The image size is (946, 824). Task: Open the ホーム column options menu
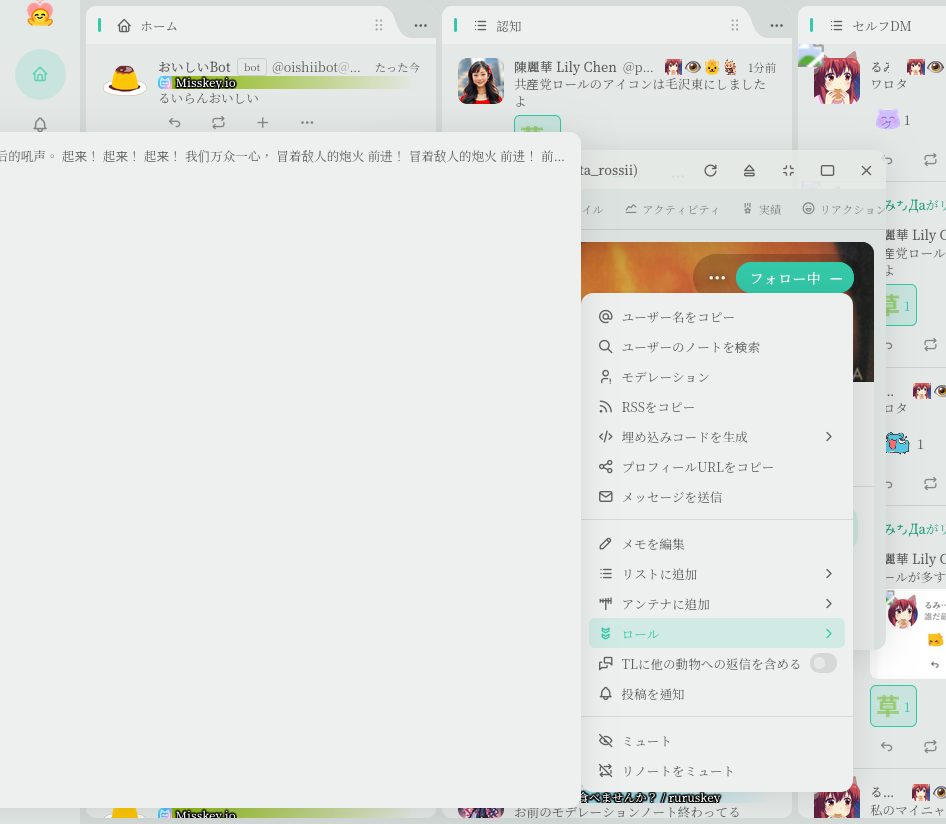(x=420, y=26)
